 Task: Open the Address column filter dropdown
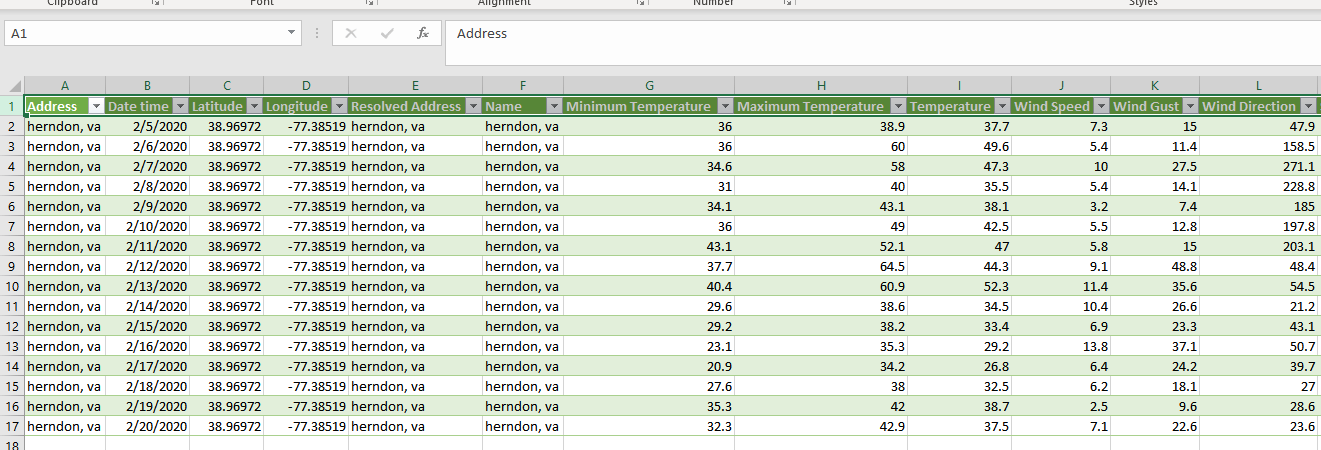(x=96, y=106)
